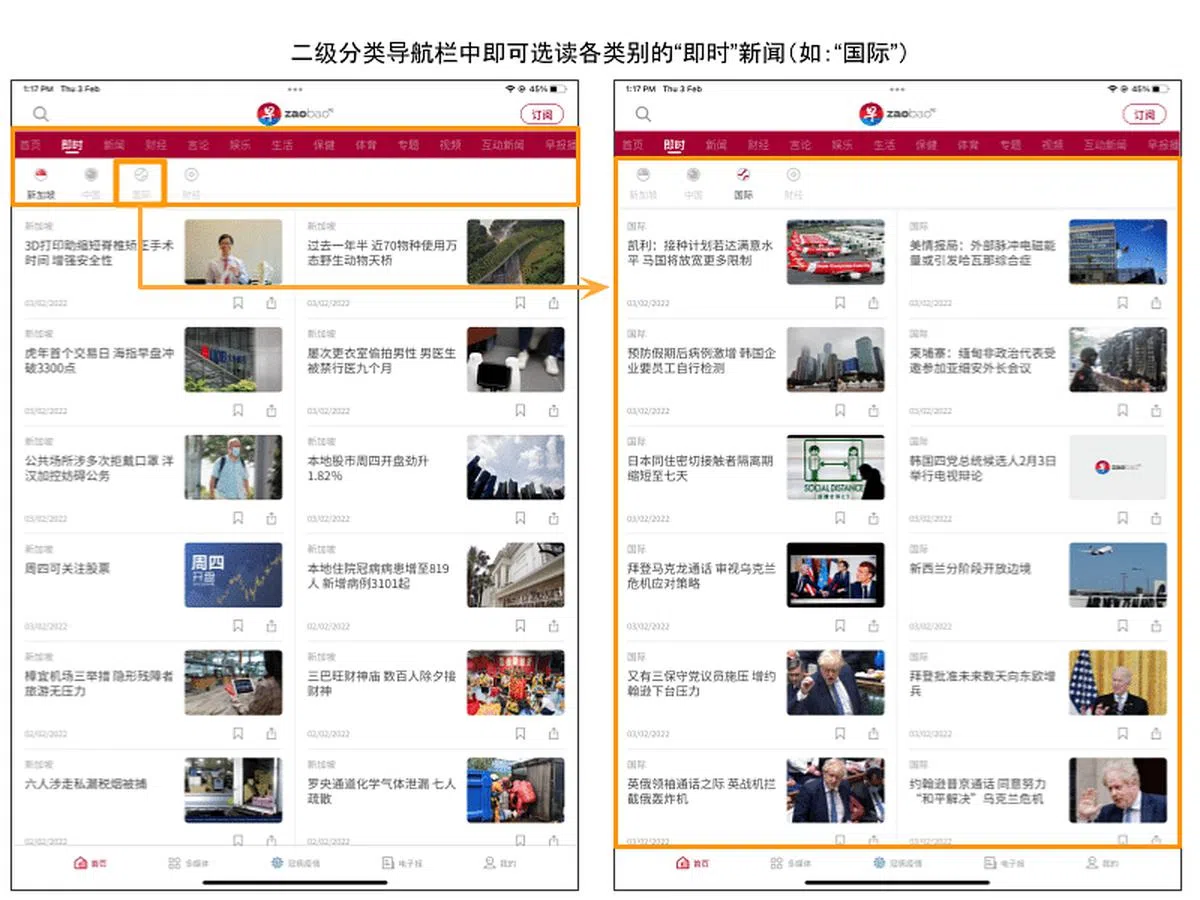This screenshot has height=900, width=1200.
Task: Select 国际 category icon in the left screen
Action: [141, 182]
